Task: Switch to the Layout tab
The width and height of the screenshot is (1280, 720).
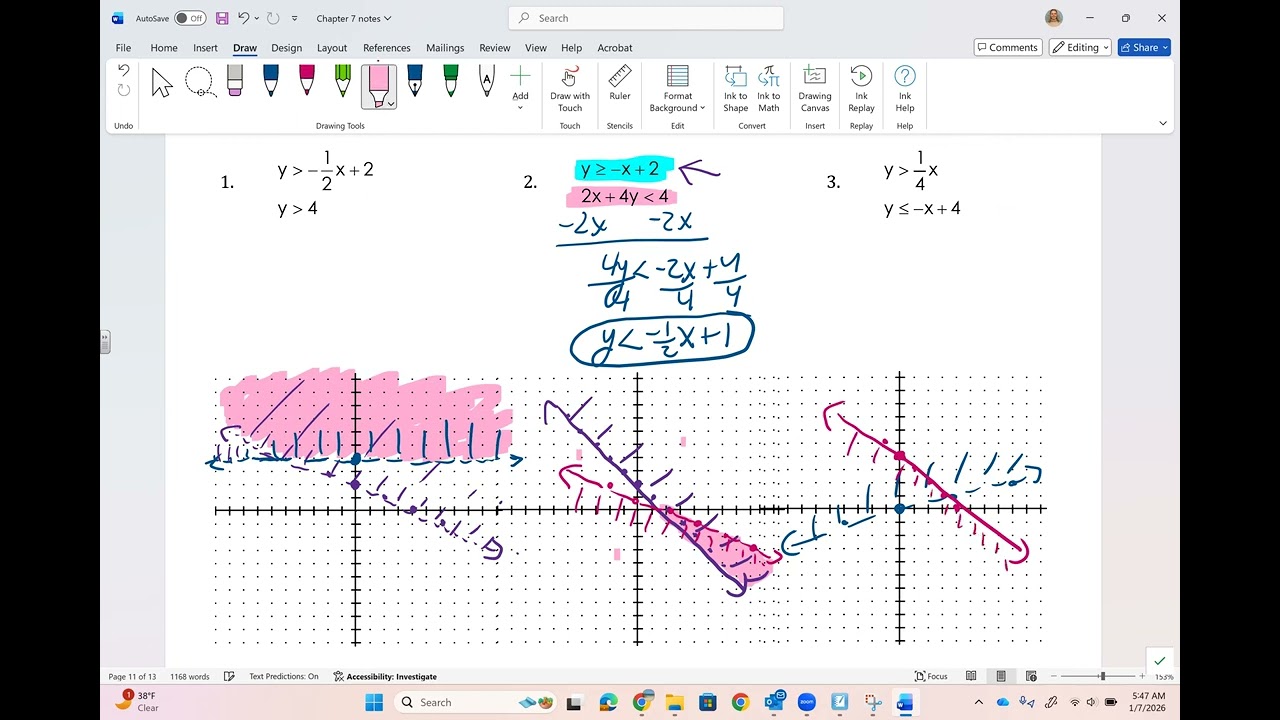Action: (332, 48)
